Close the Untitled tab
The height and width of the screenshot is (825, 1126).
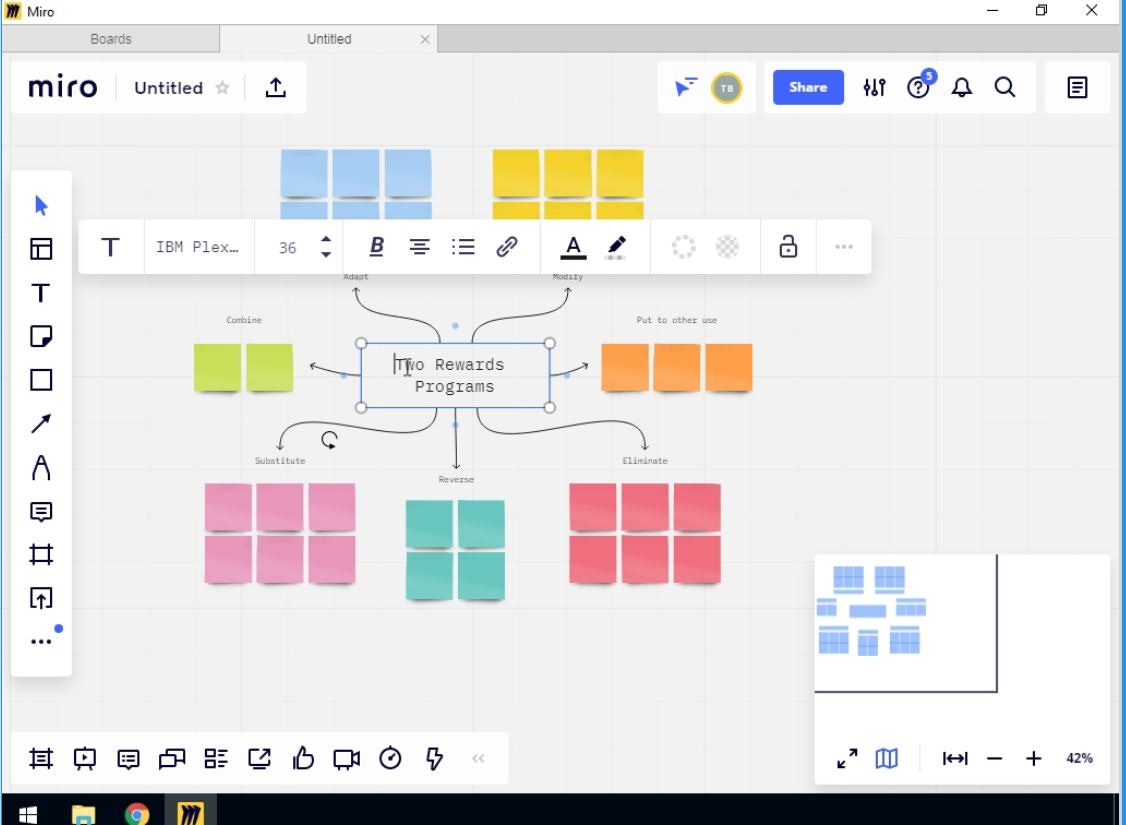[x=425, y=39]
